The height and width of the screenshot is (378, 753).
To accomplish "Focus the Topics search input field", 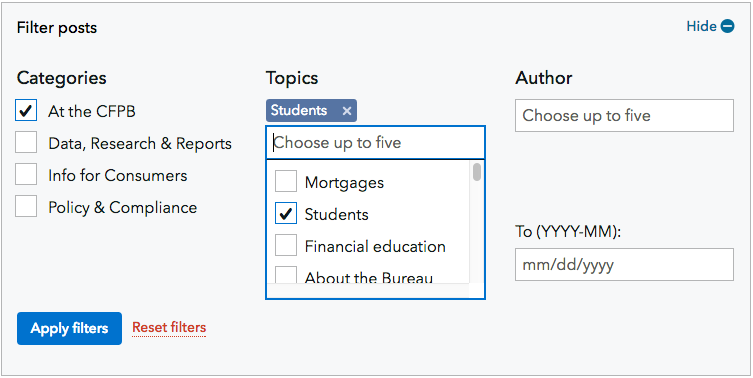I will [375, 143].
